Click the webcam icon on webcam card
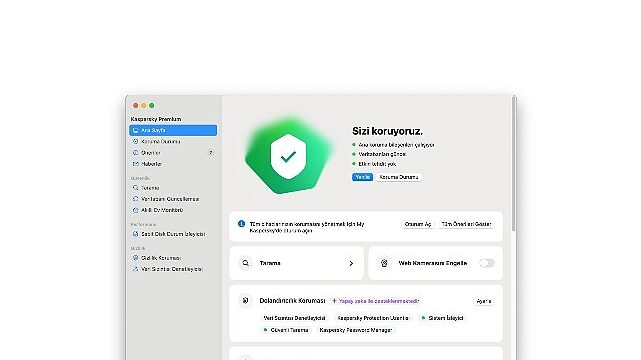Image resolution: width=641 pixels, height=360 pixels. (x=384, y=263)
